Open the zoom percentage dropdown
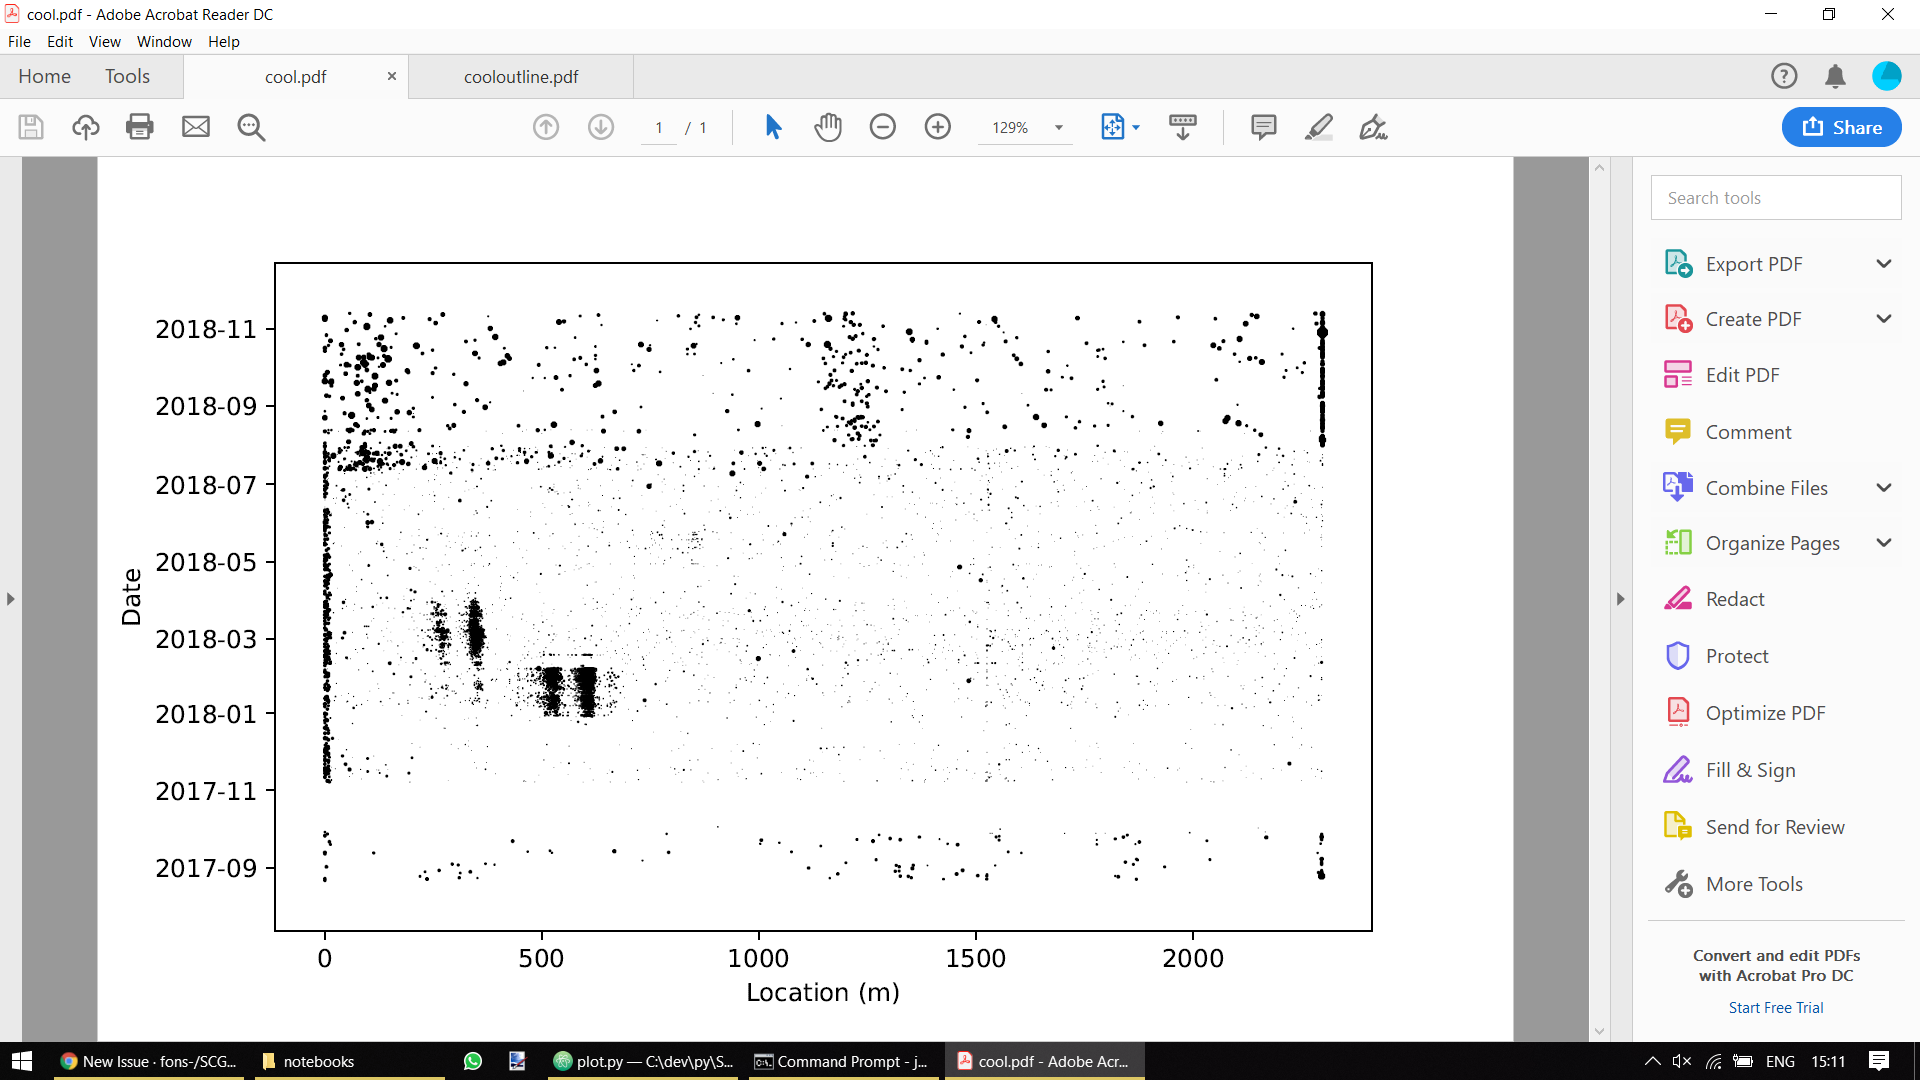This screenshot has width=1920, height=1080. pyautogui.click(x=1059, y=127)
